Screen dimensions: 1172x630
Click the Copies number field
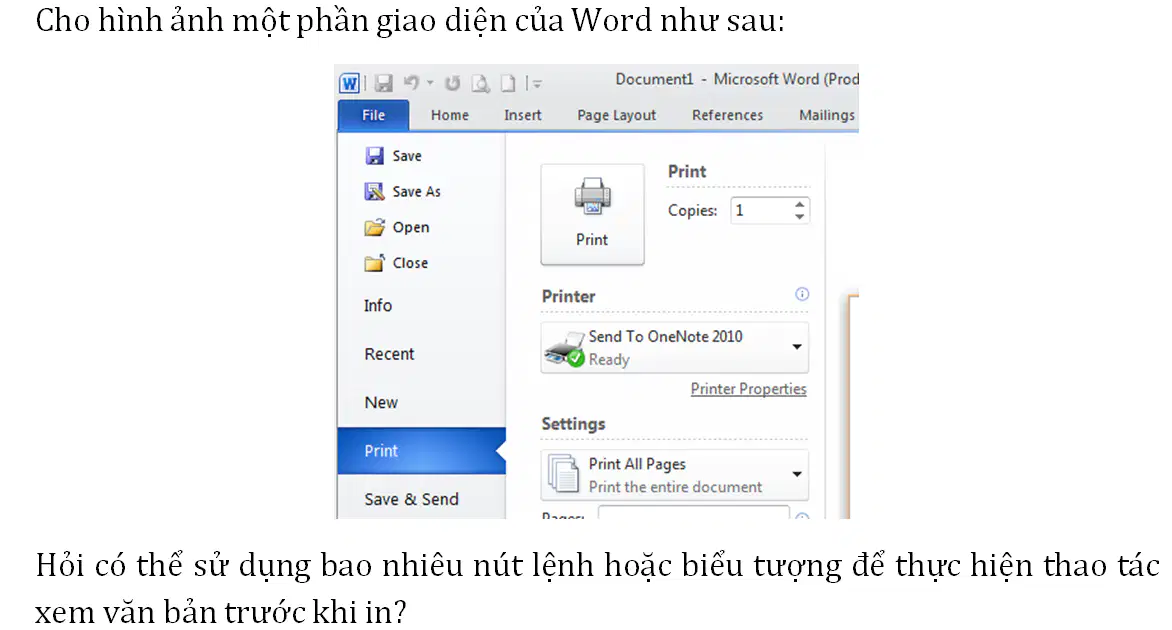(761, 210)
